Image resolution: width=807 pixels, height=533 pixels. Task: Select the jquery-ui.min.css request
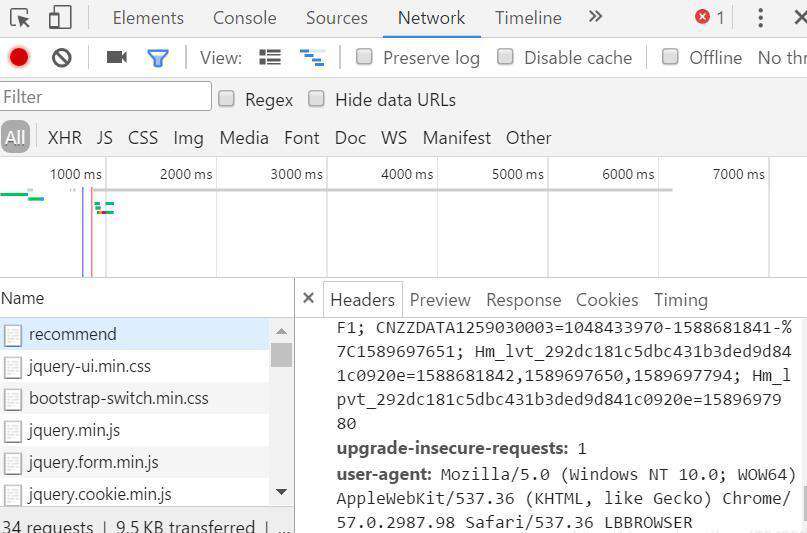tap(134, 366)
